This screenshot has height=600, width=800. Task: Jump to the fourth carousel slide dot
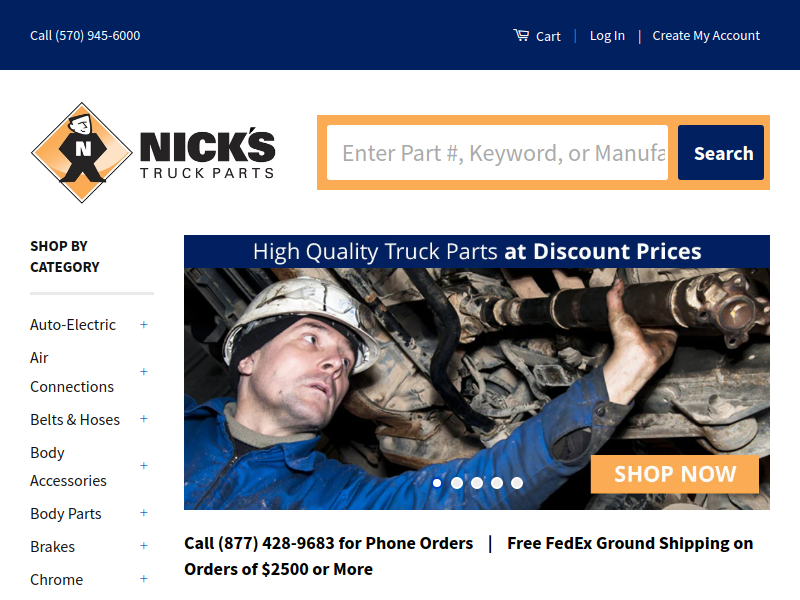click(497, 483)
